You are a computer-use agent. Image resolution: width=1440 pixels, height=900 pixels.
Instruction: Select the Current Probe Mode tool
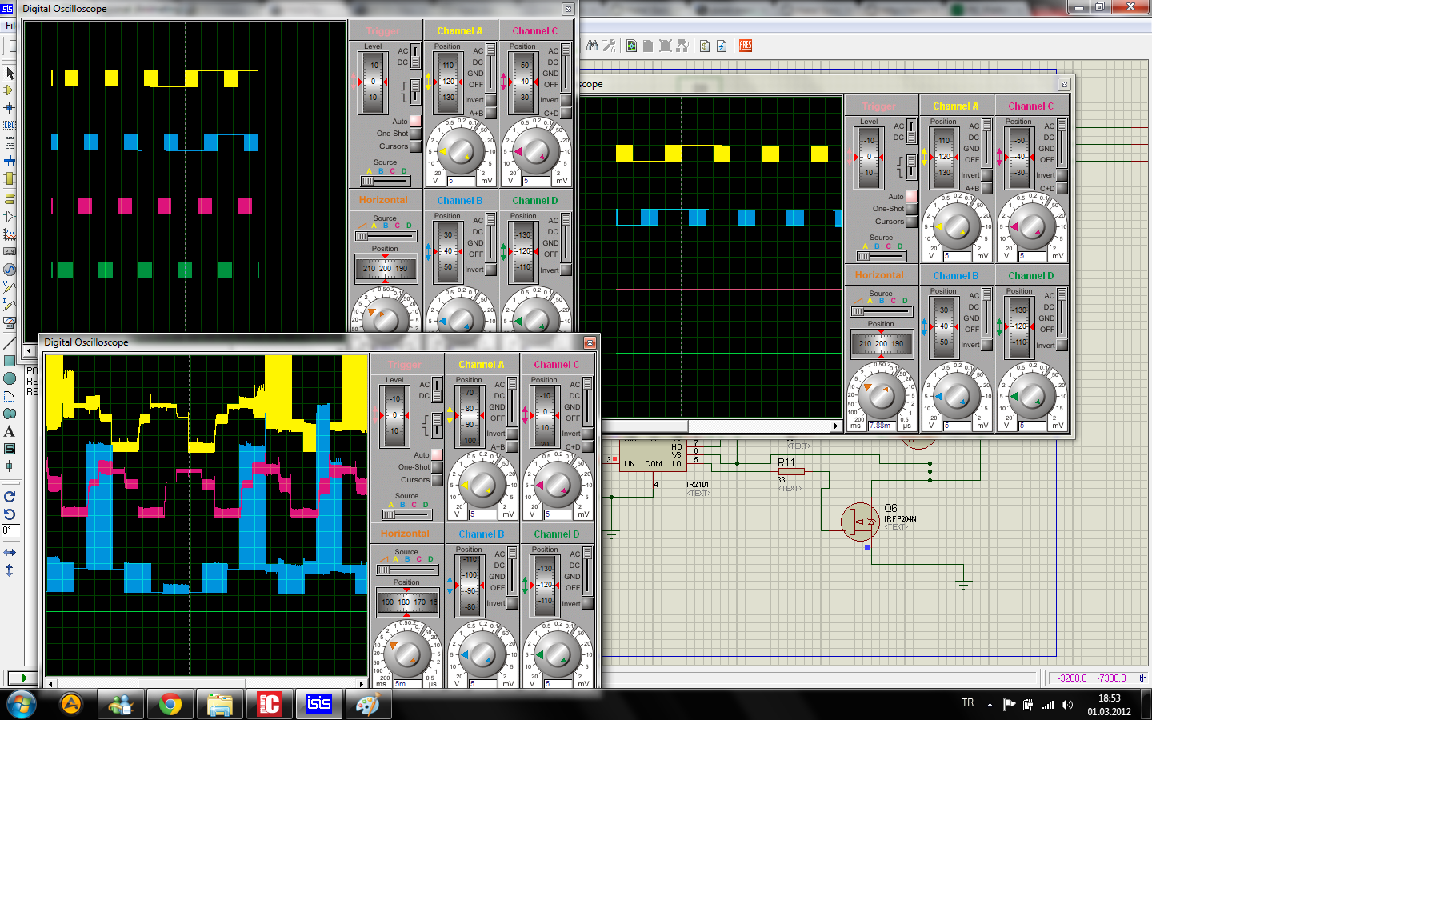tap(9, 305)
